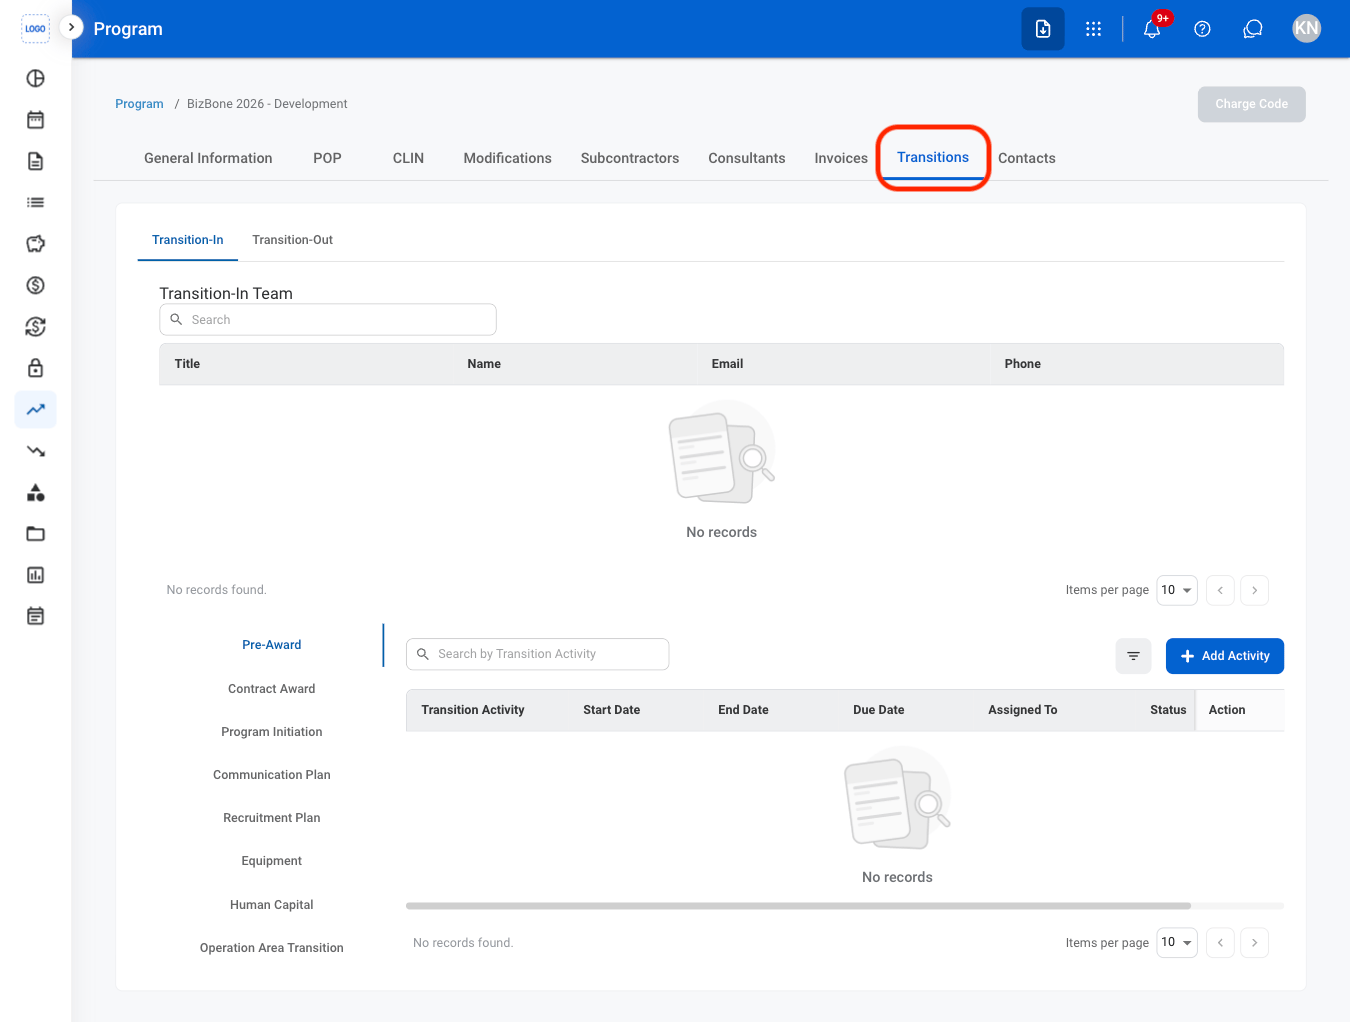Viewport: 1350px width, 1022px height.
Task: Open the pie chart dashboard sidebar icon
Action: click(x=35, y=78)
